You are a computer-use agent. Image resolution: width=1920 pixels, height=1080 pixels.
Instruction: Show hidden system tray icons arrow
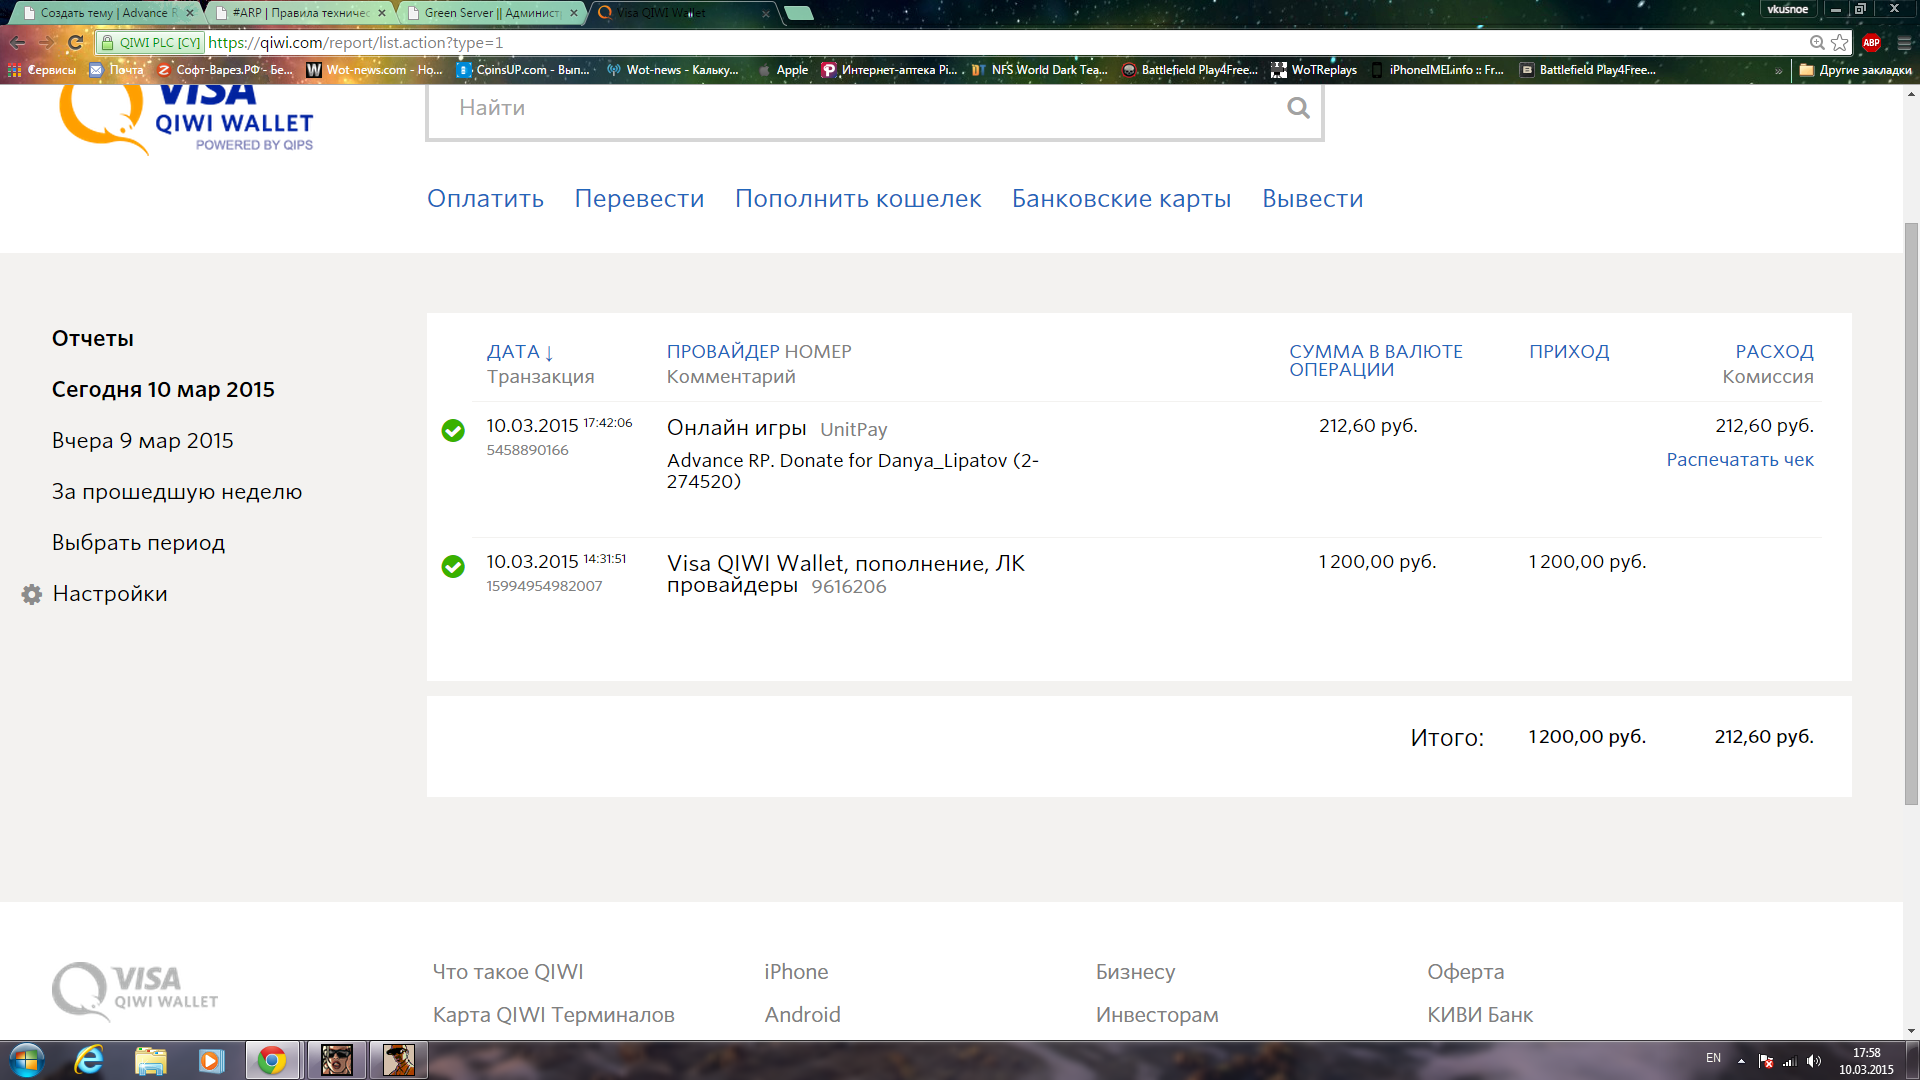1741,1060
